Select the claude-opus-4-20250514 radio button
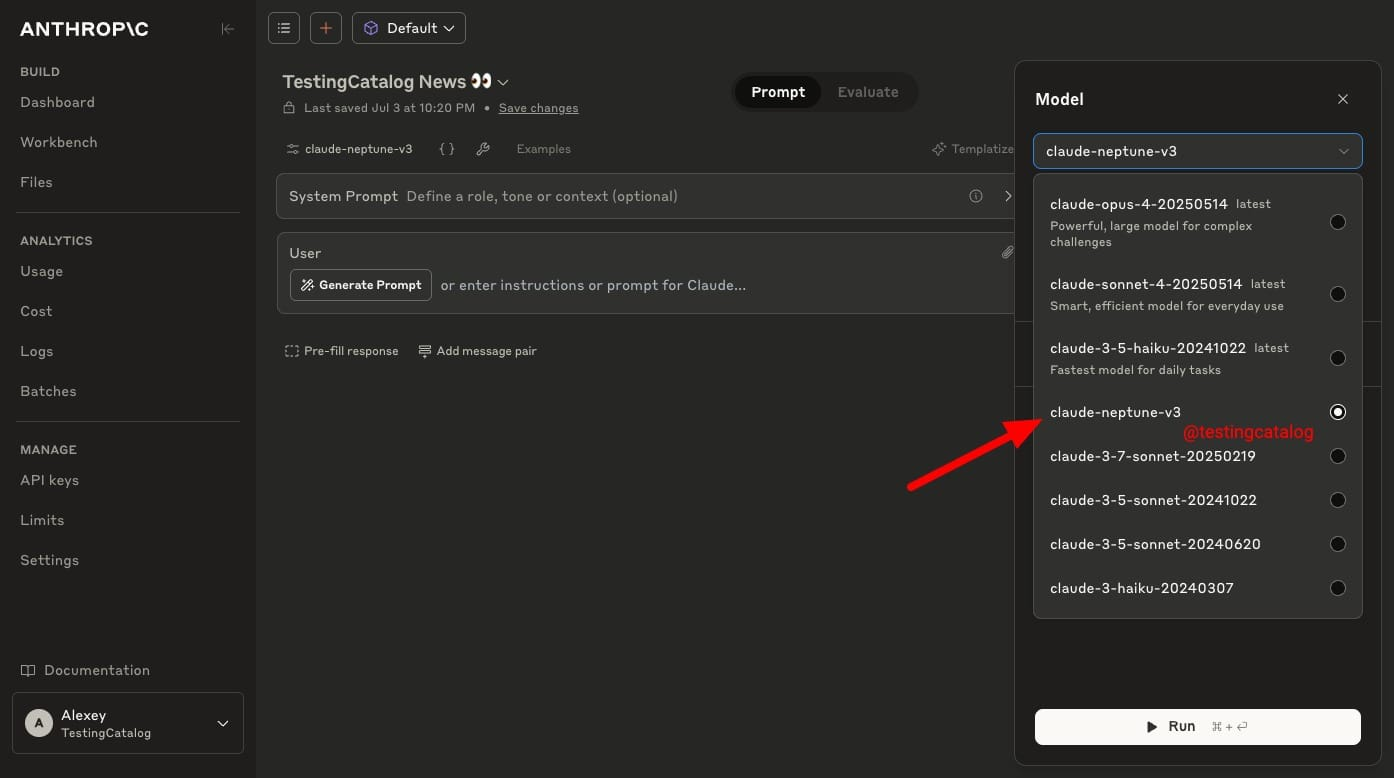Viewport: 1394px width, 778px height. [x=1338, y=222]
